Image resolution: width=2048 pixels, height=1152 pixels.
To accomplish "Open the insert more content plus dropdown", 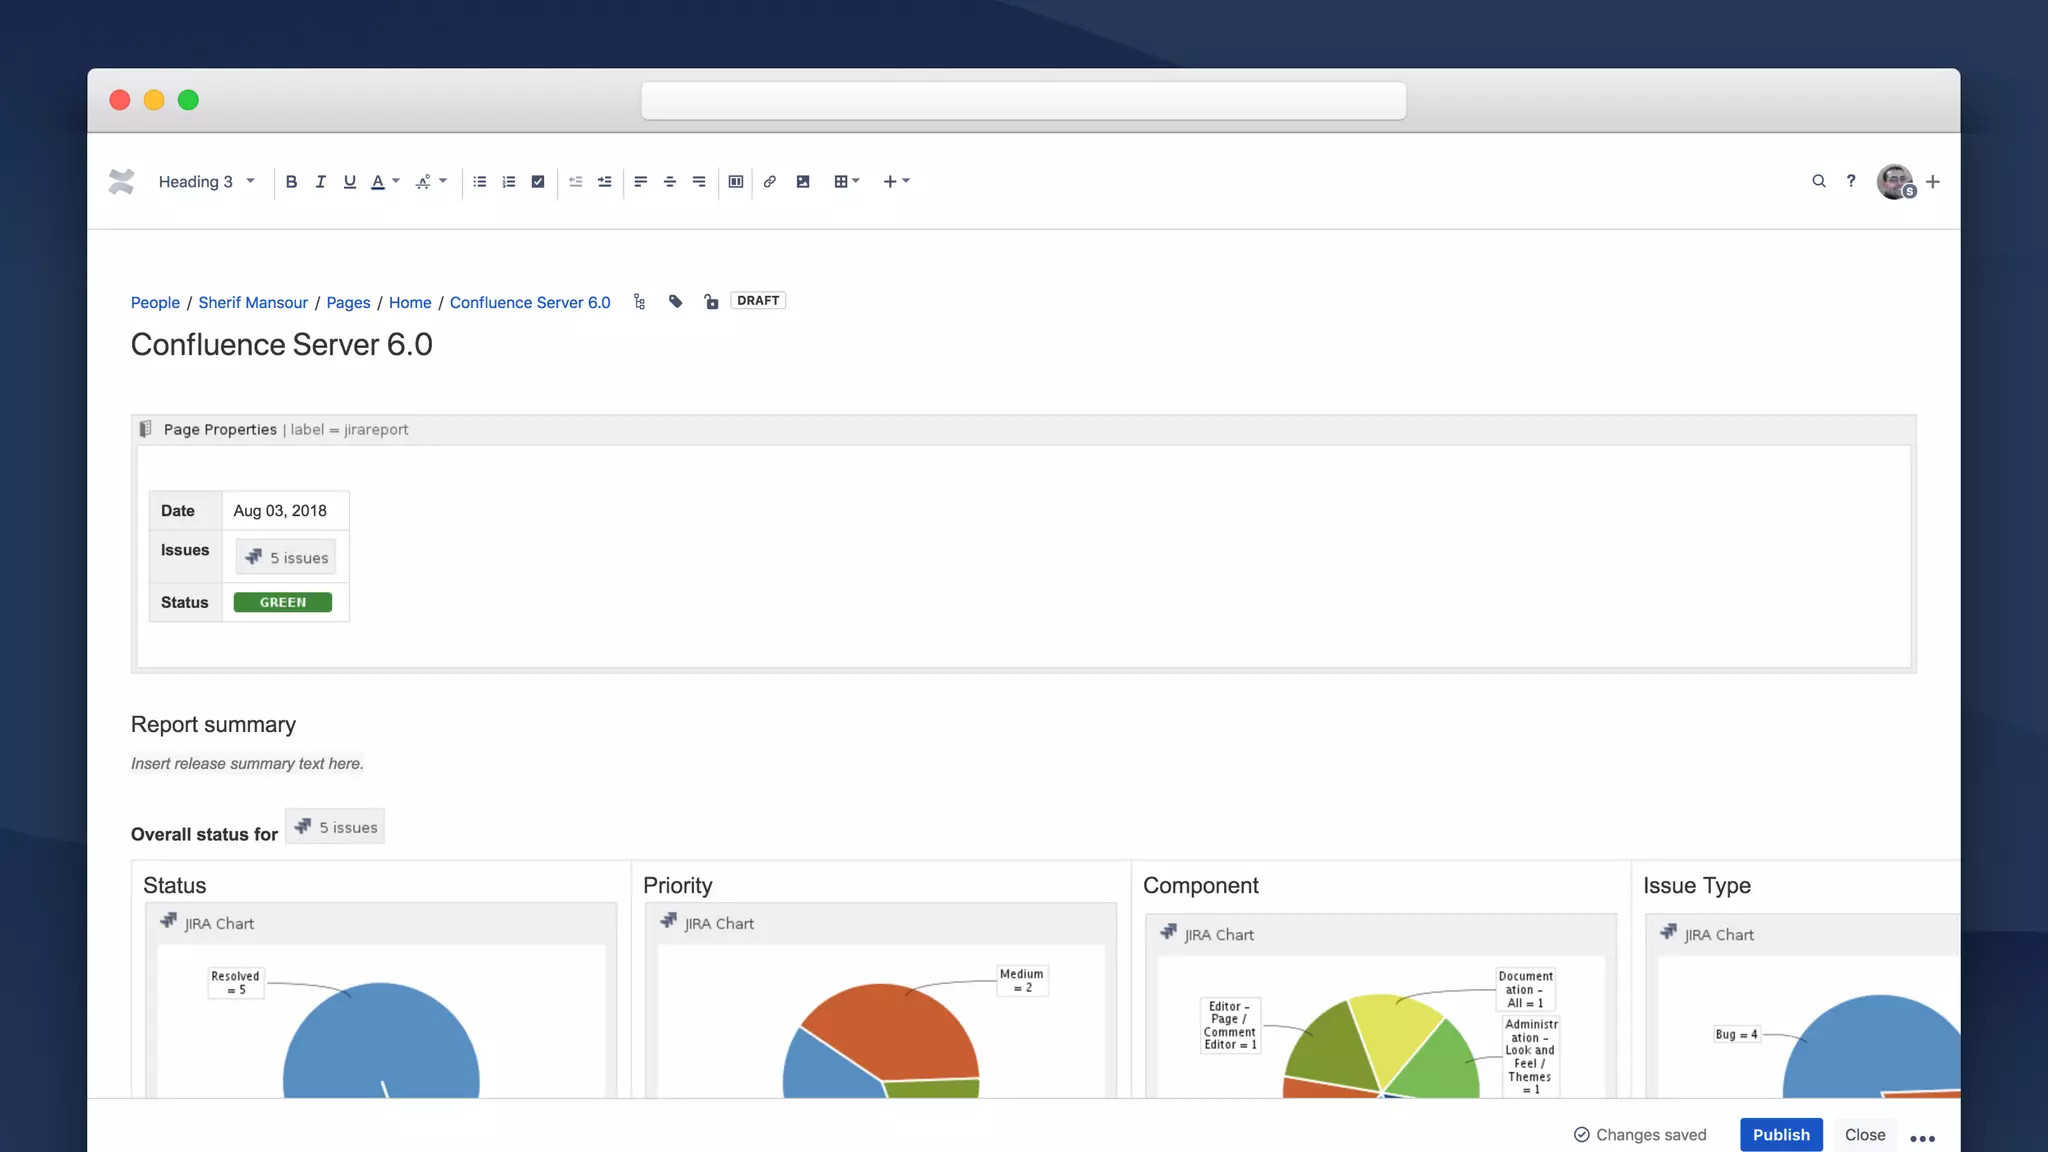I will pos(896,181).
